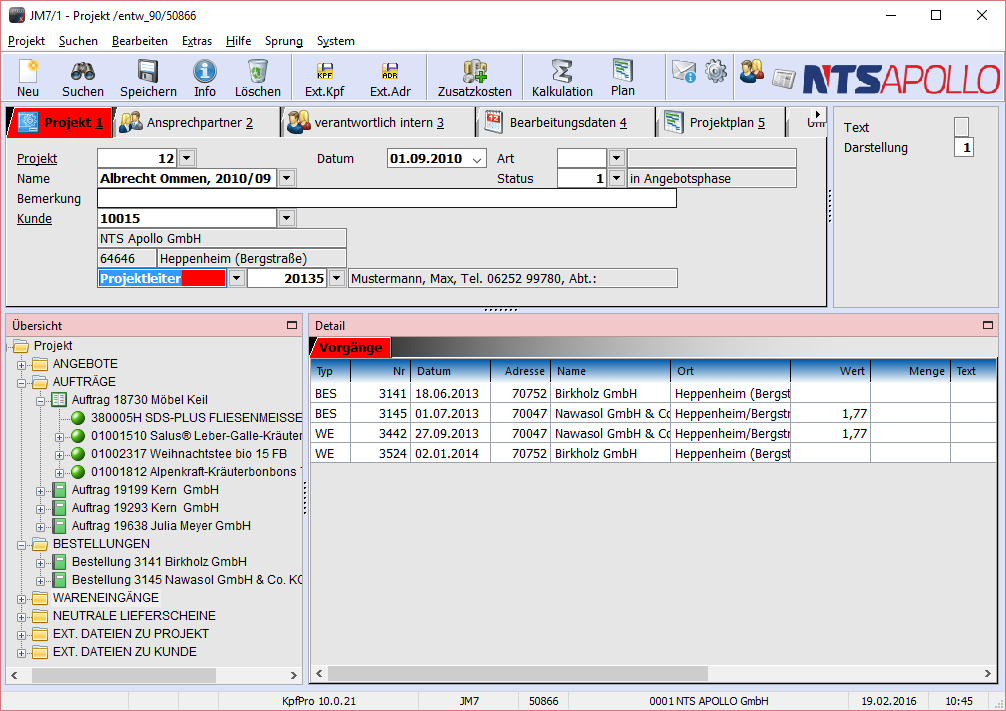The image size is (1006, 711).
Task: Toggle the Text checkbox
Action: coord(961,127)
